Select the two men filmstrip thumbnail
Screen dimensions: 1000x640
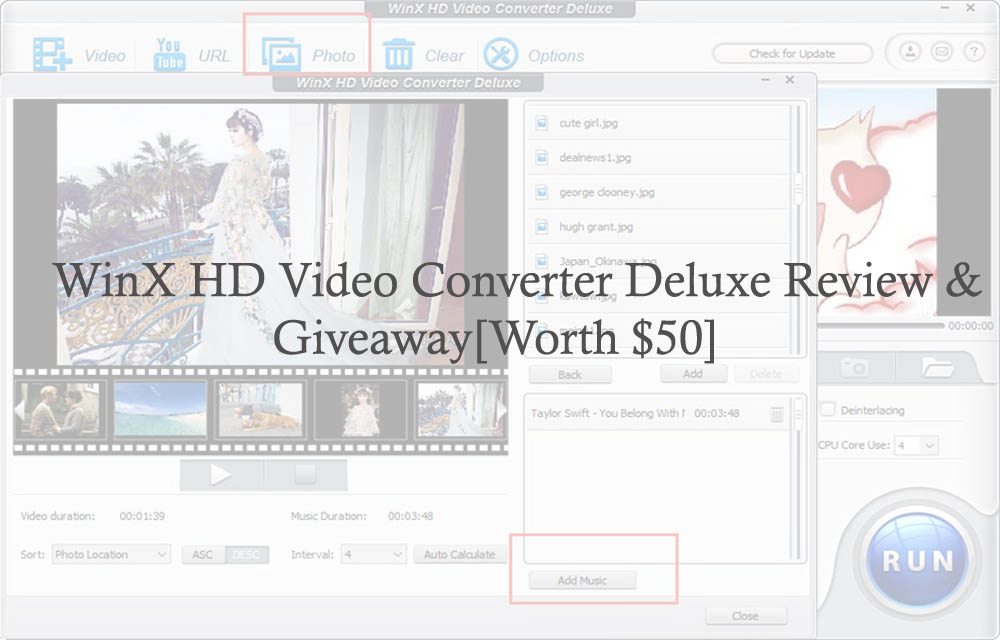[60, 410]
